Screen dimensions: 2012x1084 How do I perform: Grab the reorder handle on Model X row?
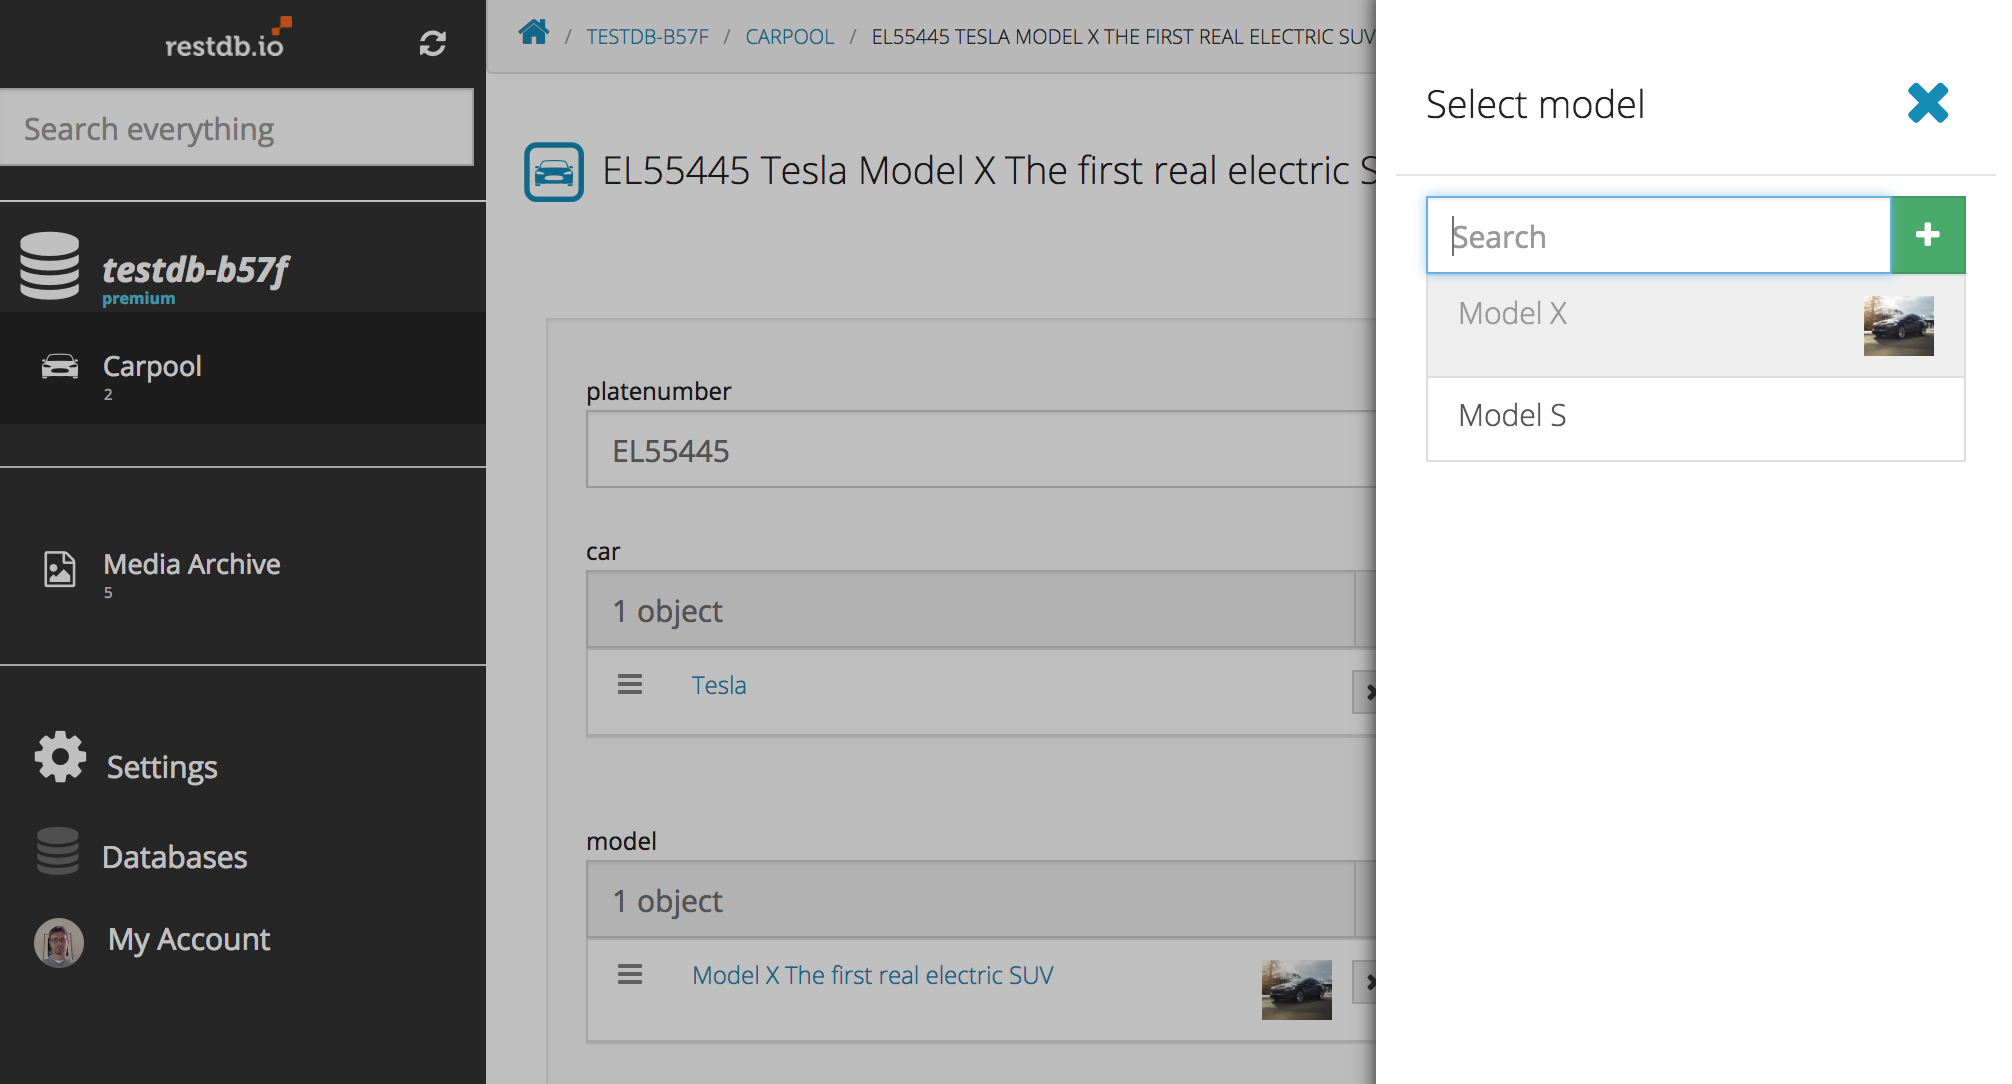tap(630, 974)
